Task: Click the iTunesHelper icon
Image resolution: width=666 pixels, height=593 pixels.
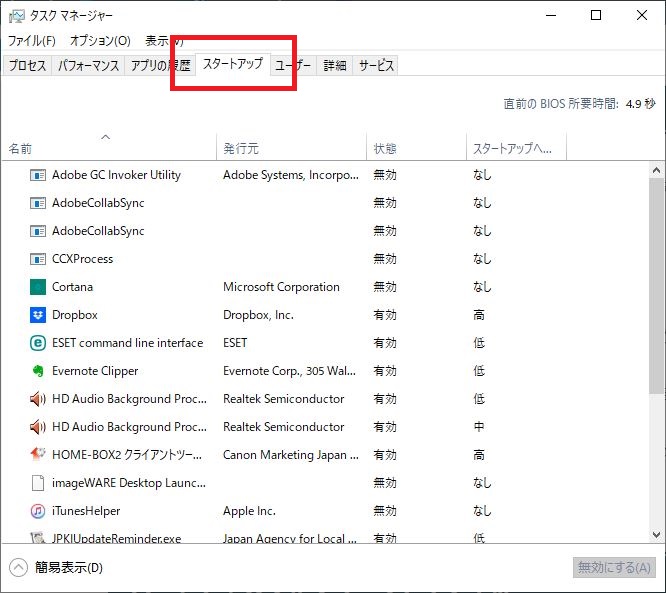Action: [x=38, y=511]
